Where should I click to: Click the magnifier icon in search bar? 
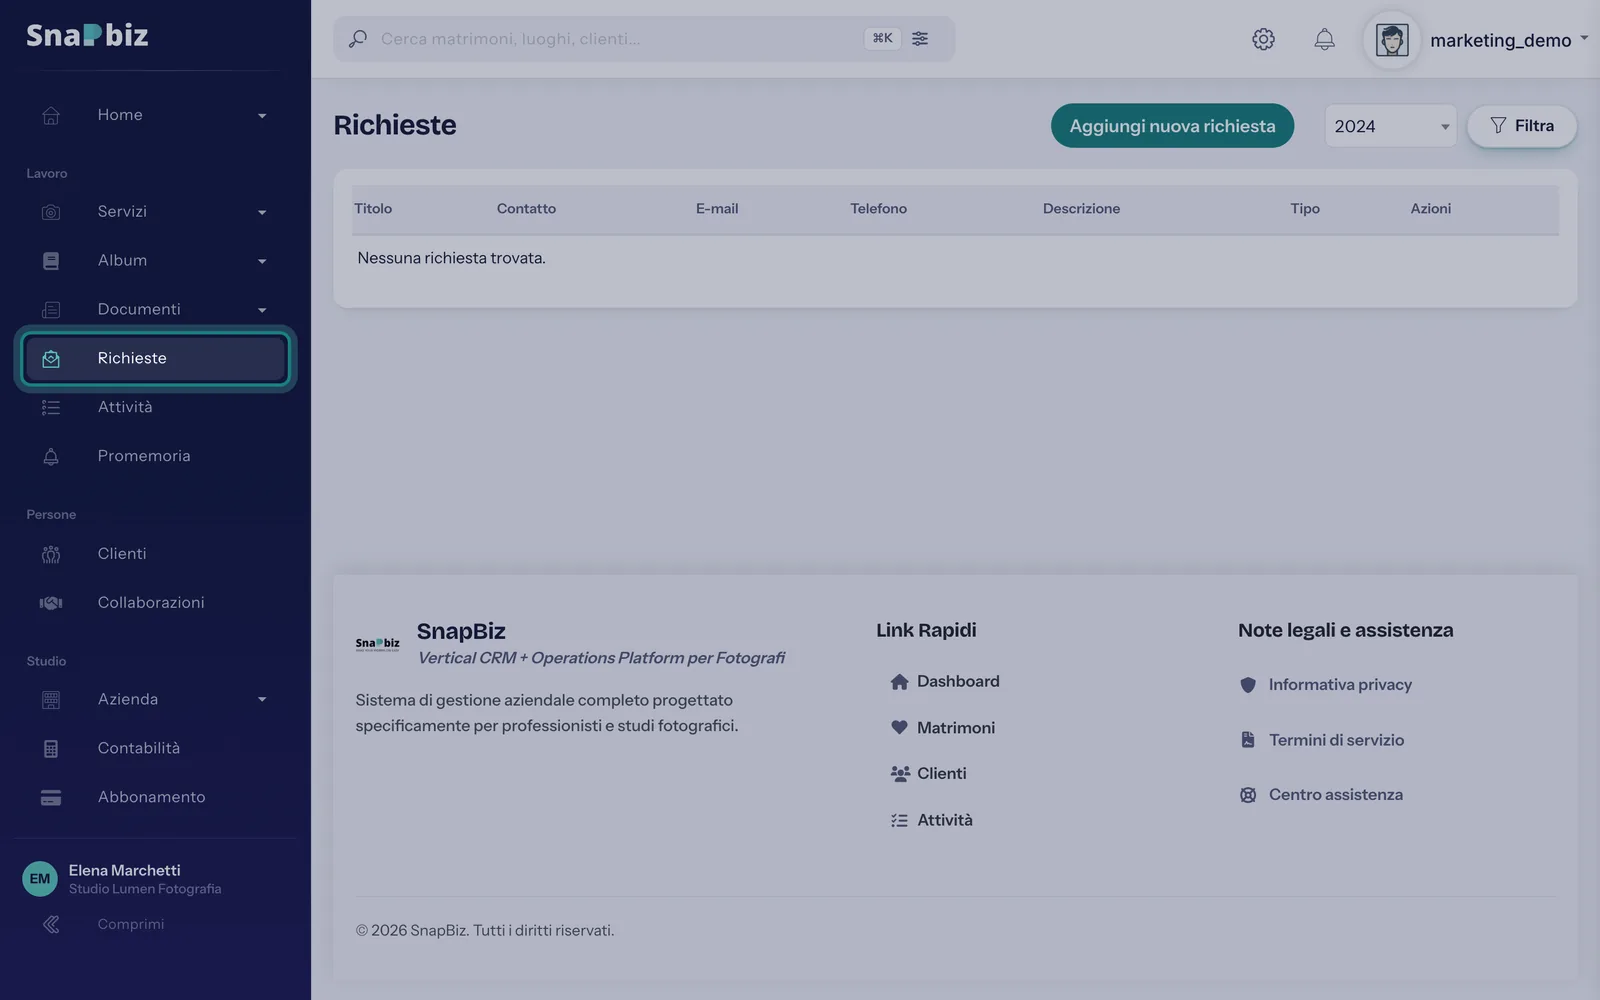pyautogui.click(x=357, y=39)
